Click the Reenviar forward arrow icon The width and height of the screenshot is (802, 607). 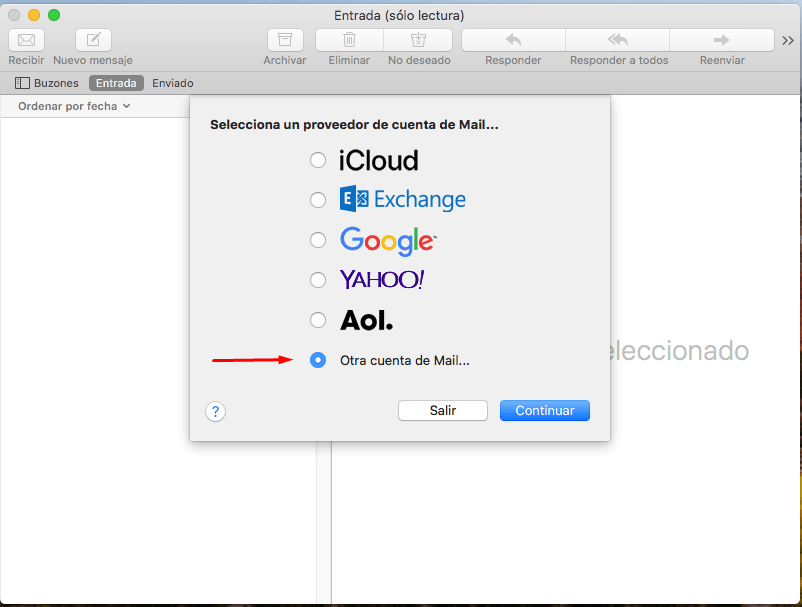[x=722, y=40]
